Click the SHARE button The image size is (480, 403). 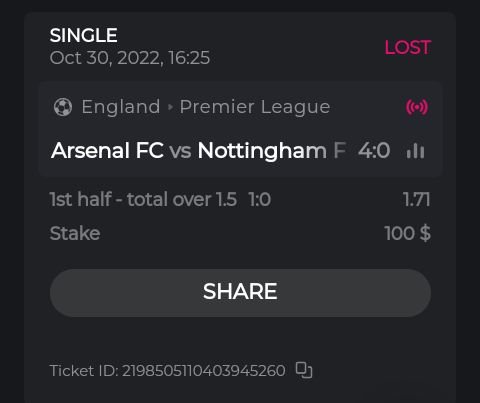click(x=240, y=293)
